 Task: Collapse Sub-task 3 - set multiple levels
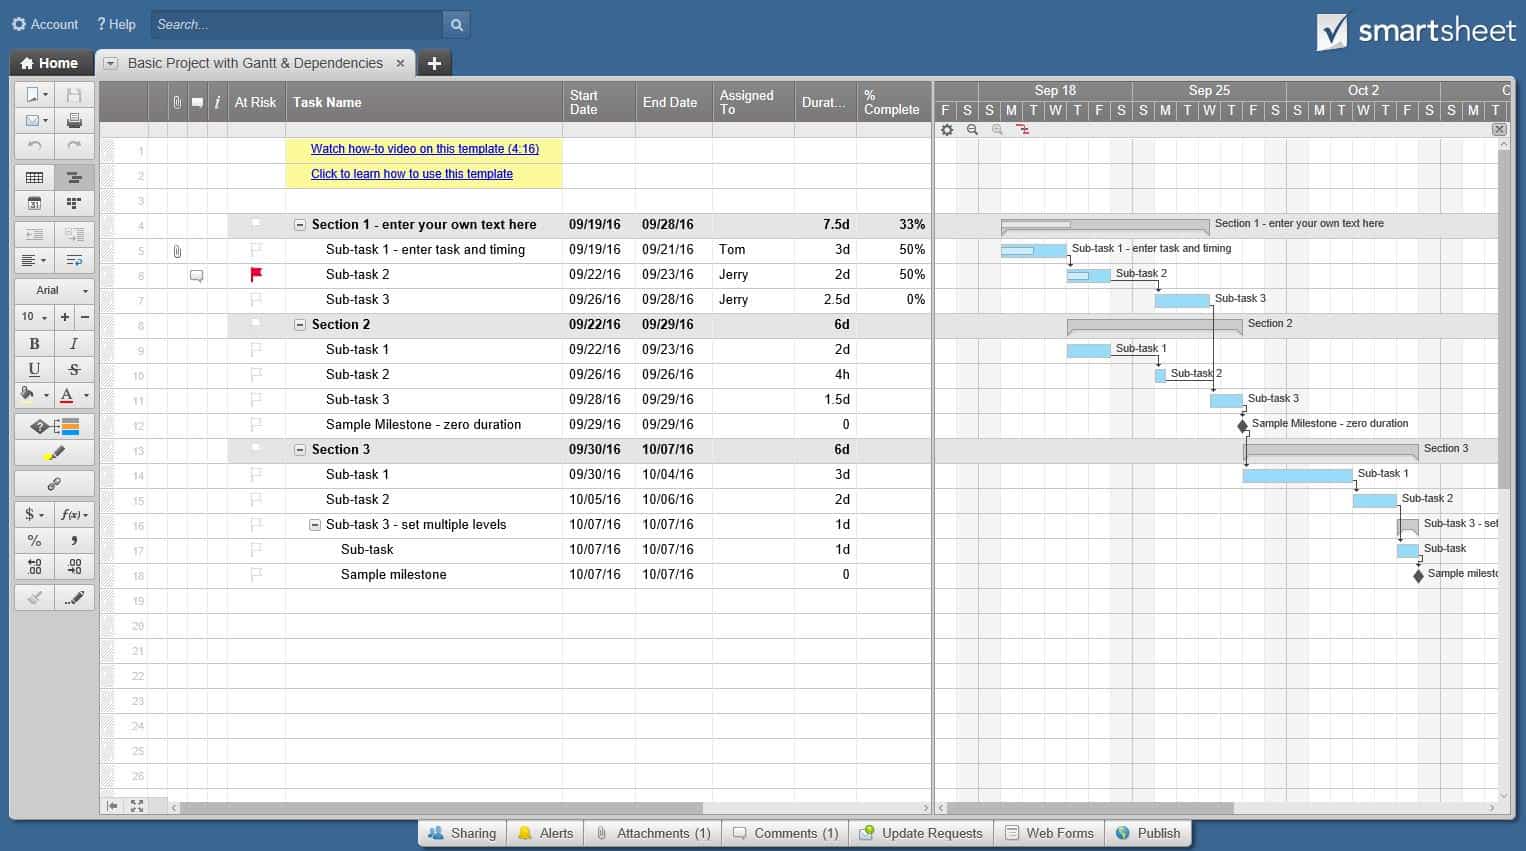tap(315, 525)
